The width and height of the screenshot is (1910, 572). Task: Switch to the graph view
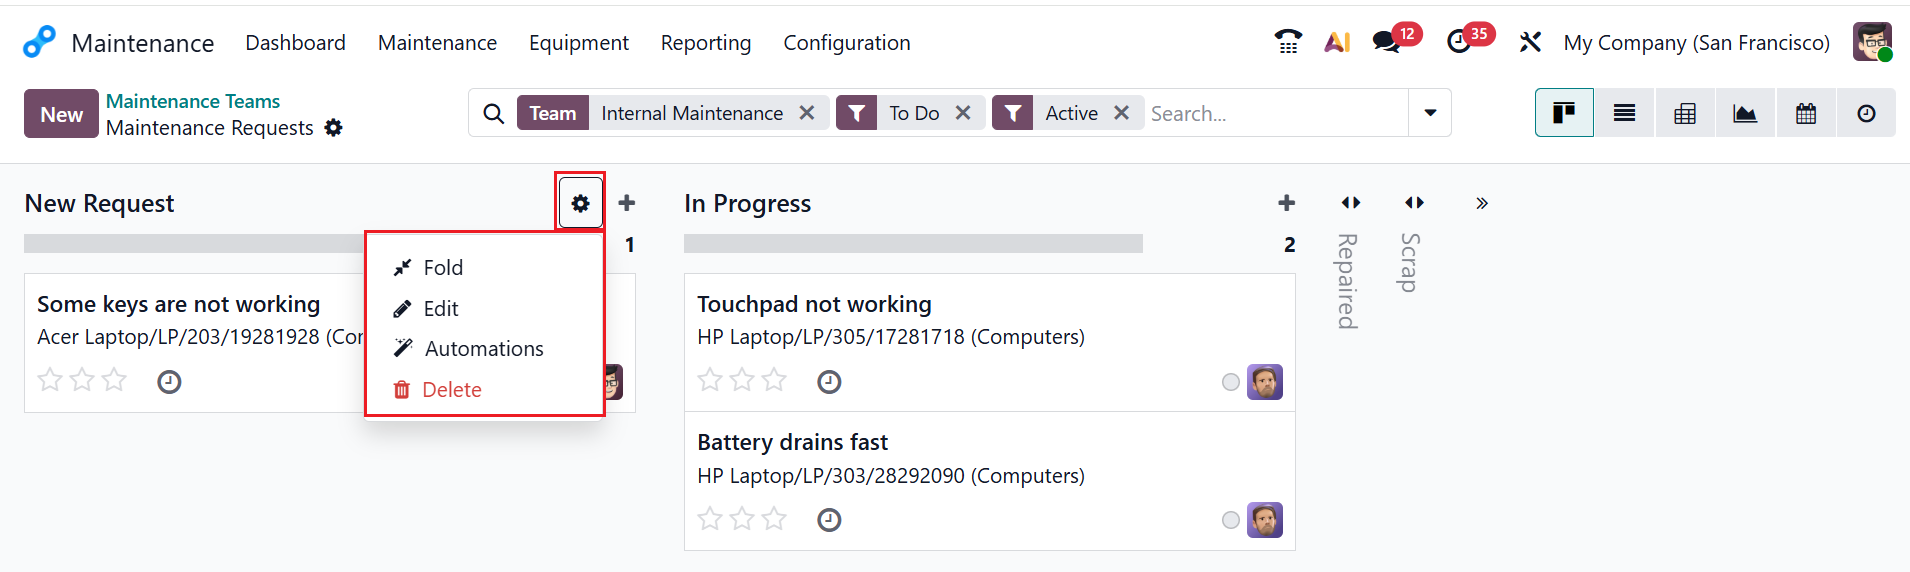(1745, 114)
